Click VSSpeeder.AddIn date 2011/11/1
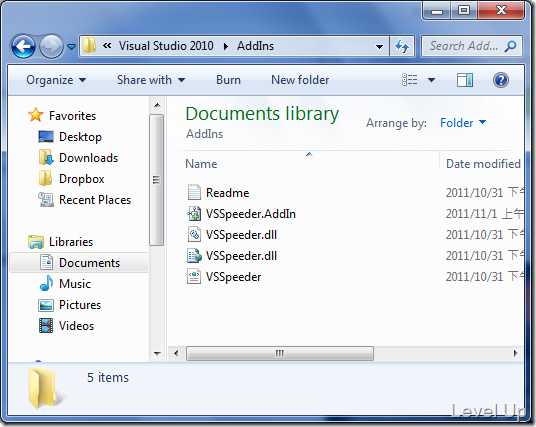This screenshot has width=536, height=427. click(x=471, y=214)
